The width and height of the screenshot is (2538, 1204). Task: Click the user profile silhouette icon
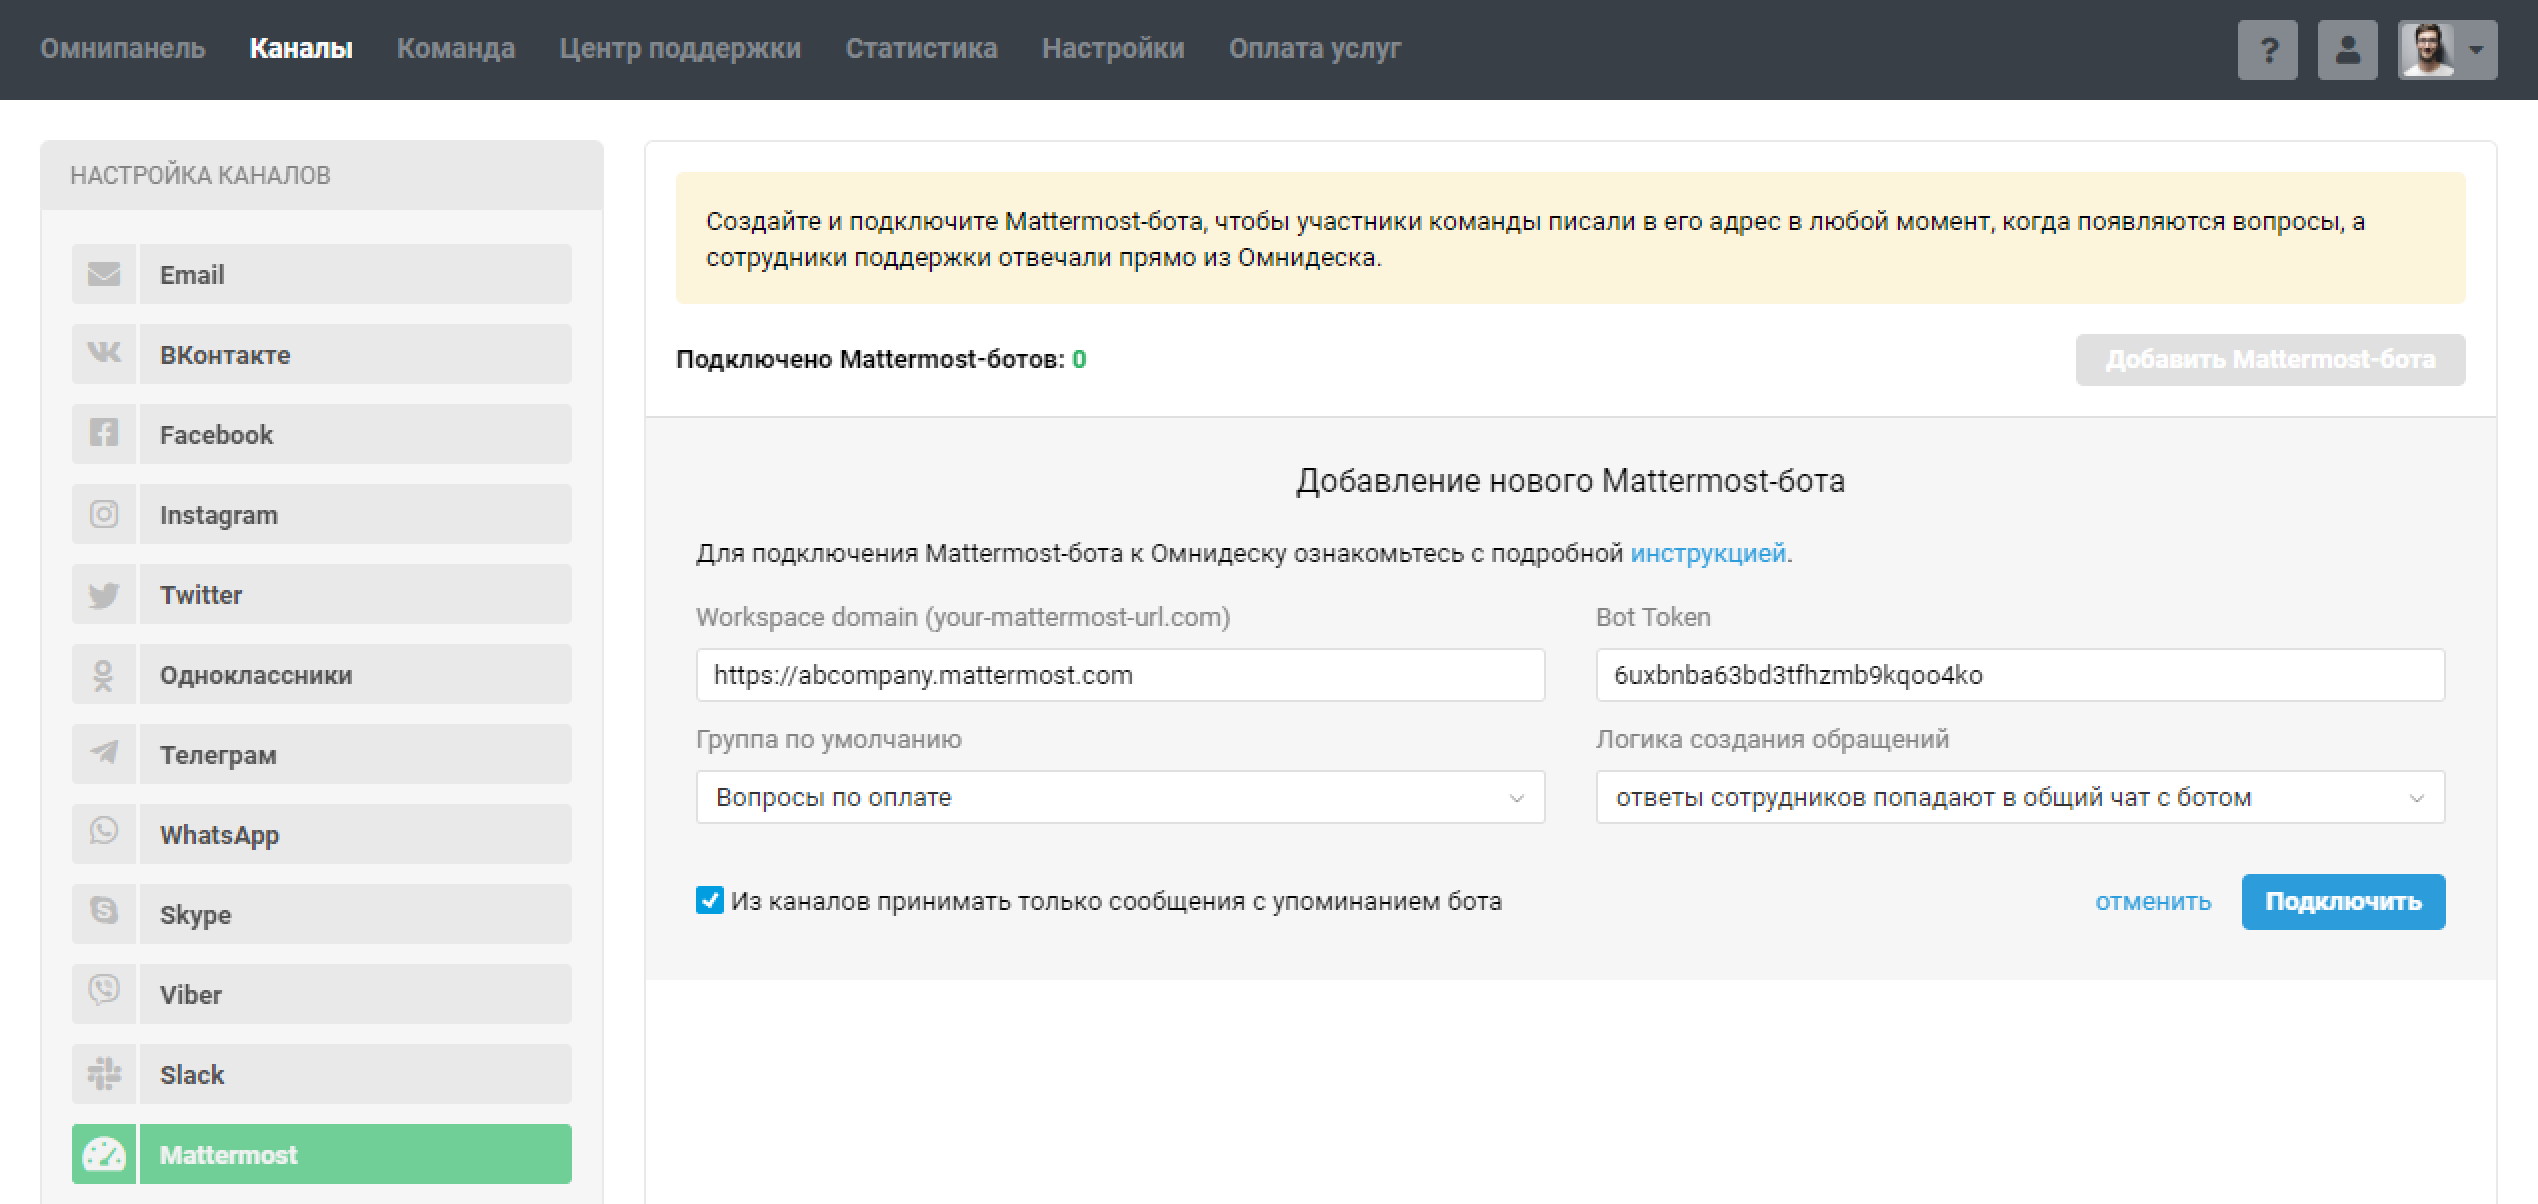click(2348, 50)
